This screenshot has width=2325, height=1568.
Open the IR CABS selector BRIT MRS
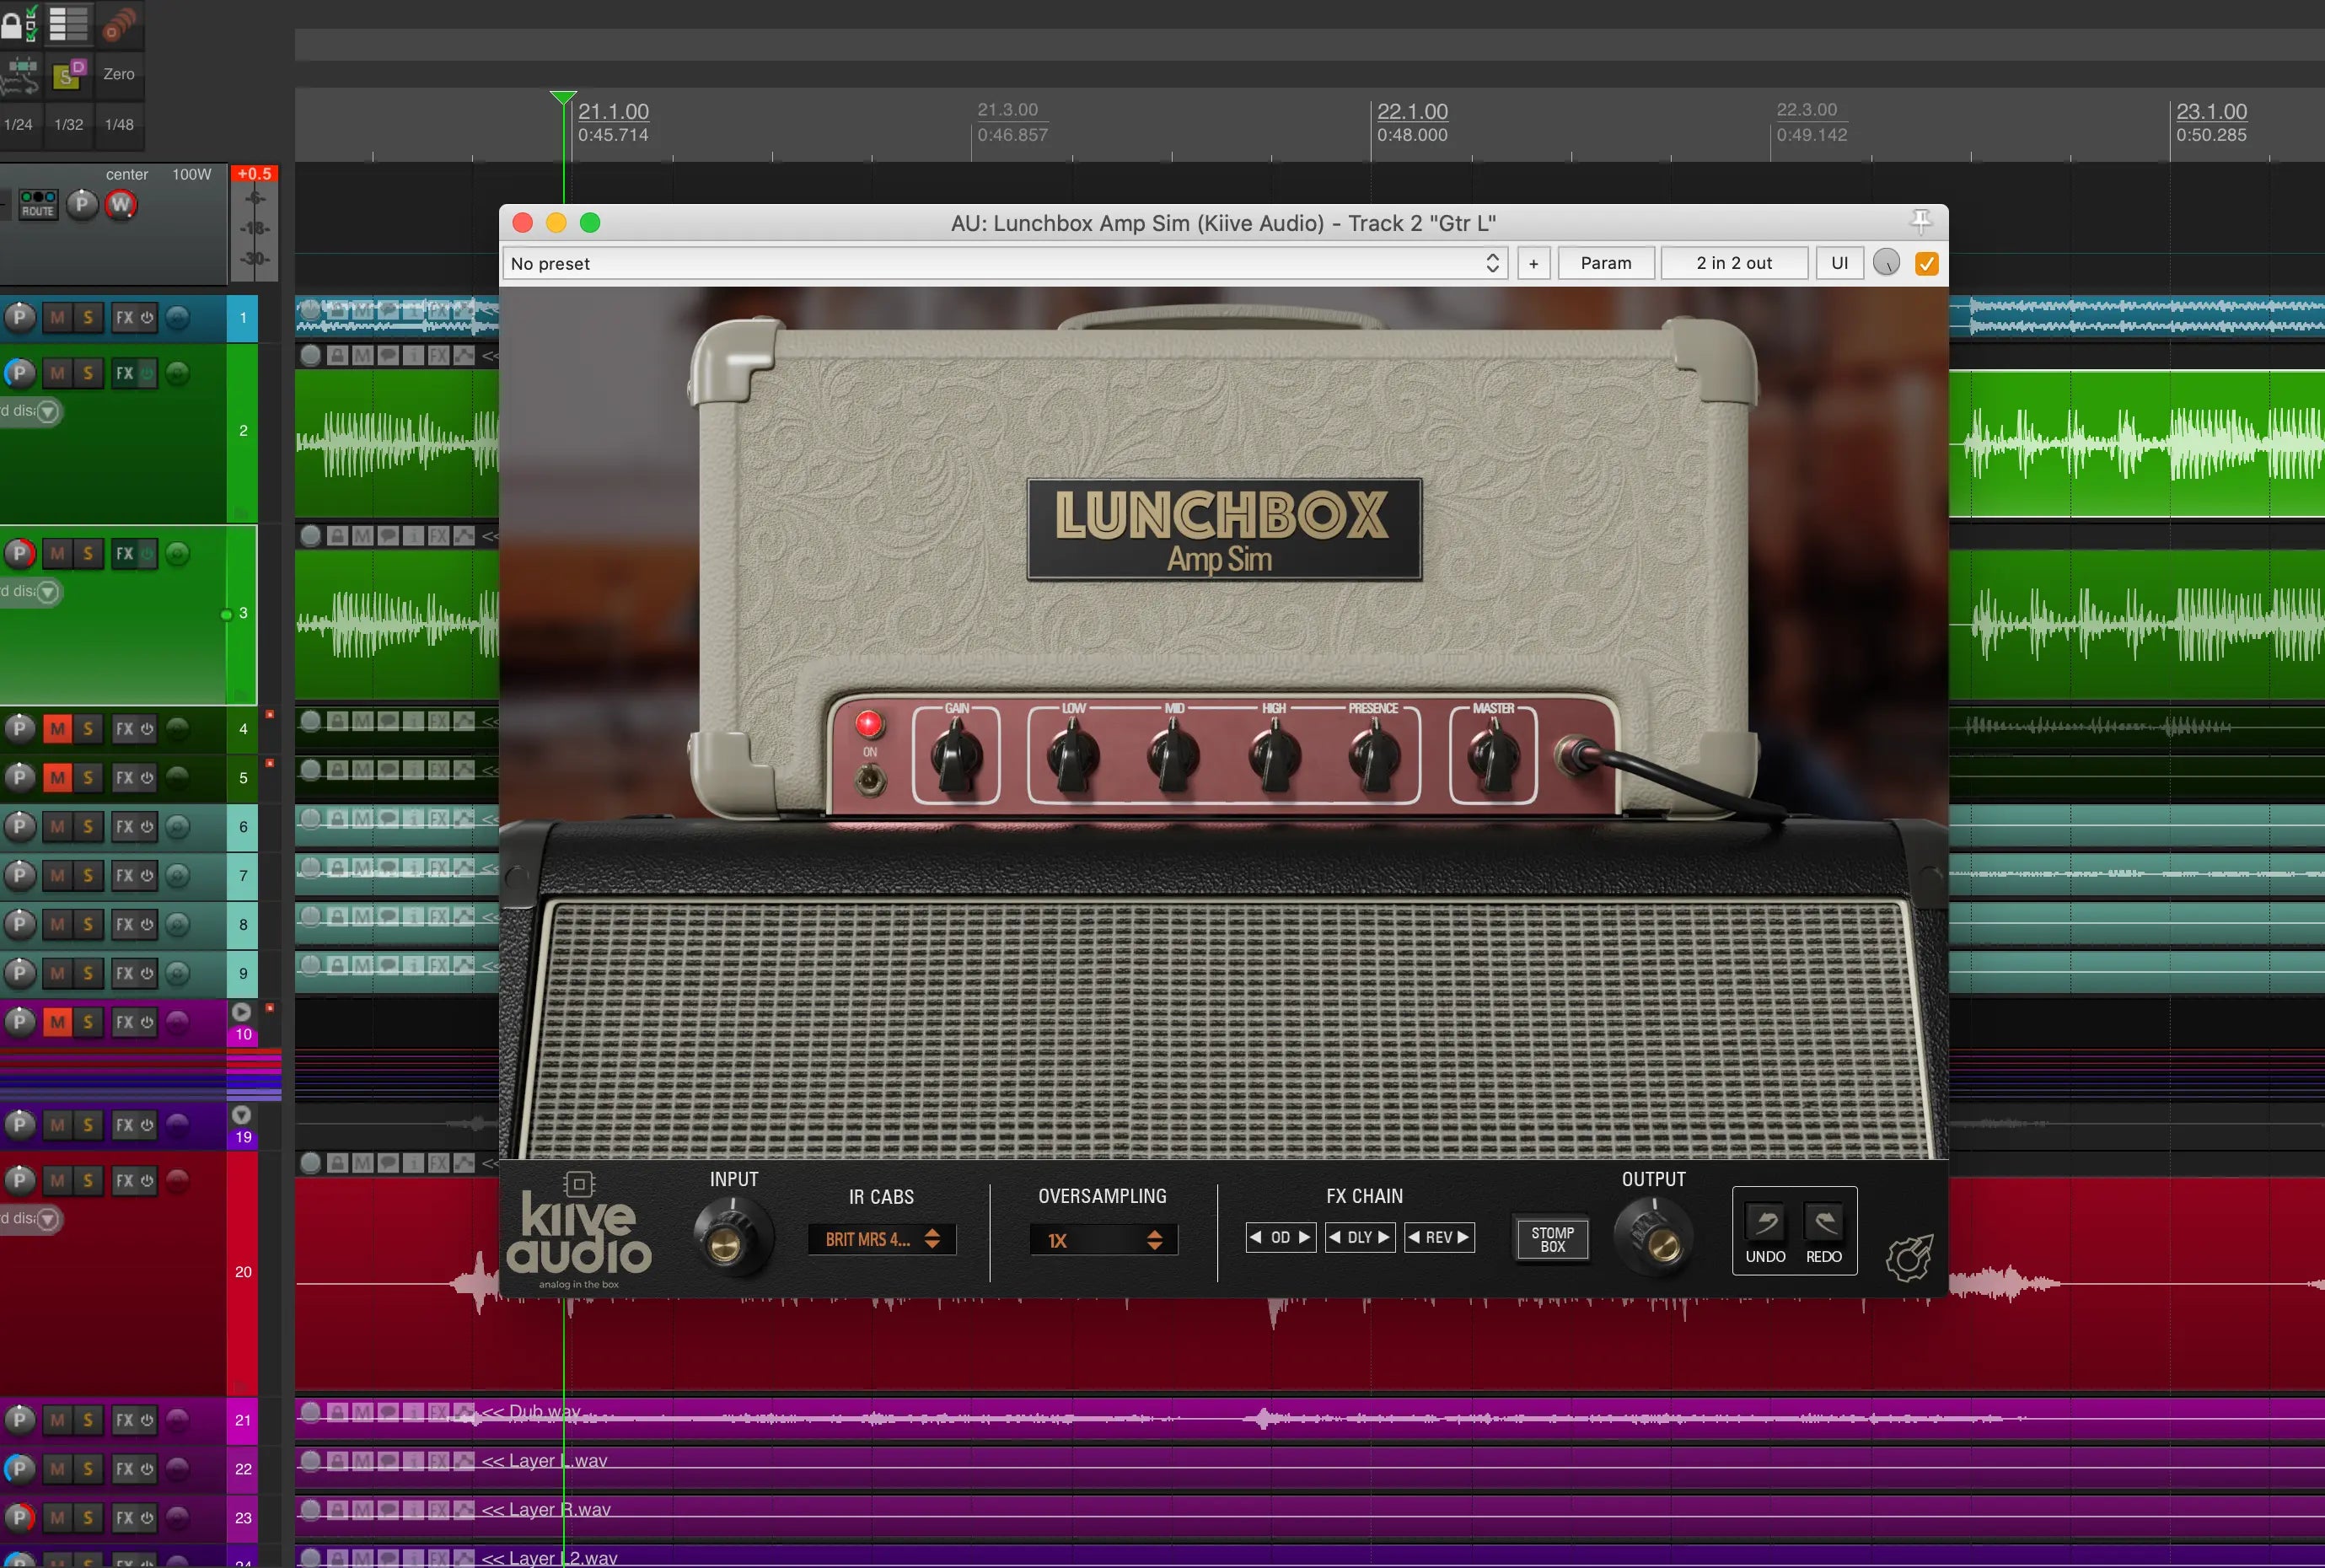(x=882, y=1240)
